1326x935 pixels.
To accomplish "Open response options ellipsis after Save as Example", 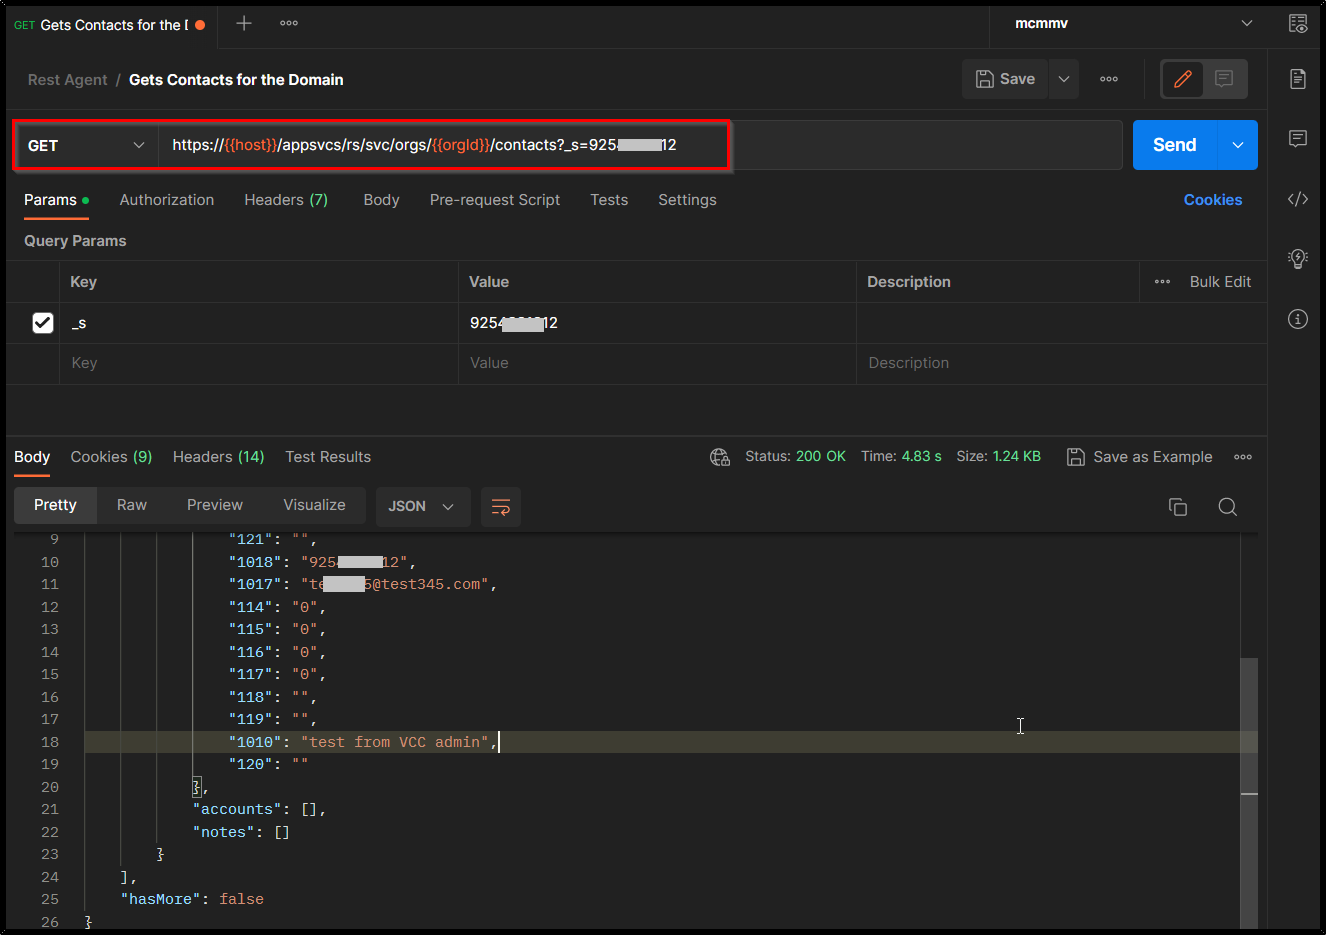I will [x=1243, y=457].
